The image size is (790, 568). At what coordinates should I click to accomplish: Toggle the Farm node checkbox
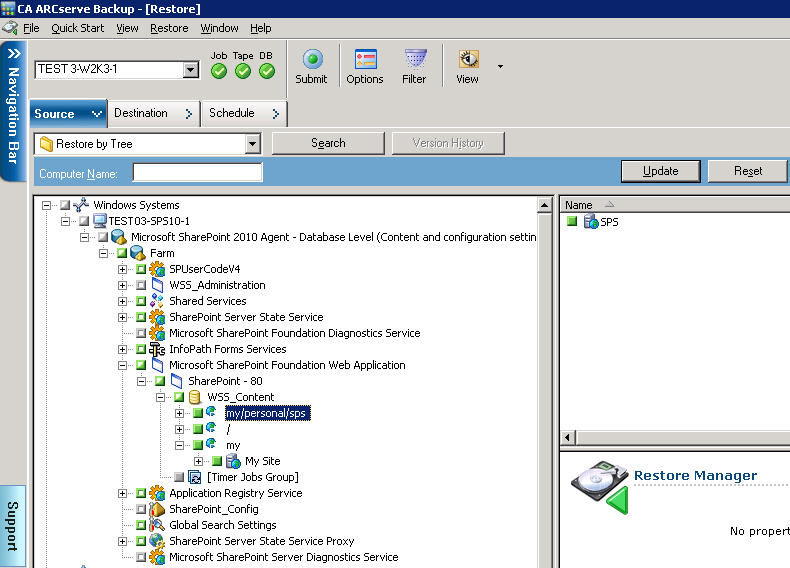(122, 253)
